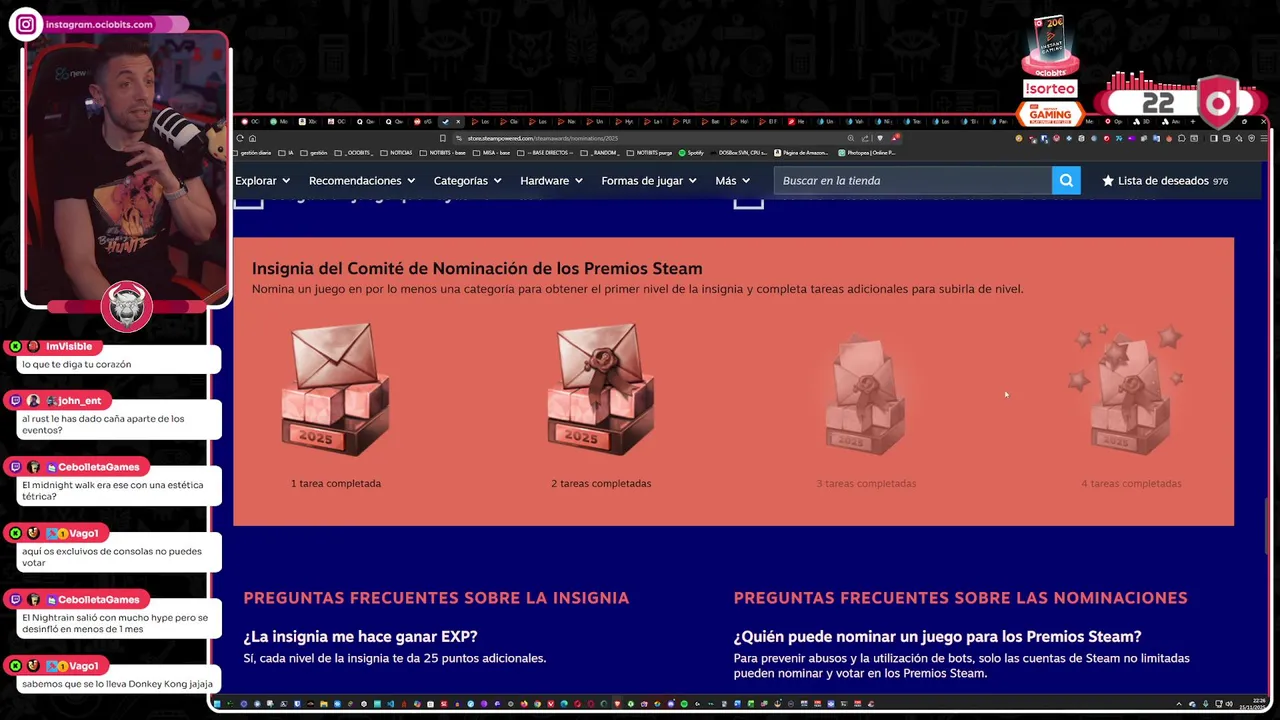This screenshot has width=1280, height=720.
Task: Read '¿La insignia me hace ganar EXP?' question
Action: point(360,636)
